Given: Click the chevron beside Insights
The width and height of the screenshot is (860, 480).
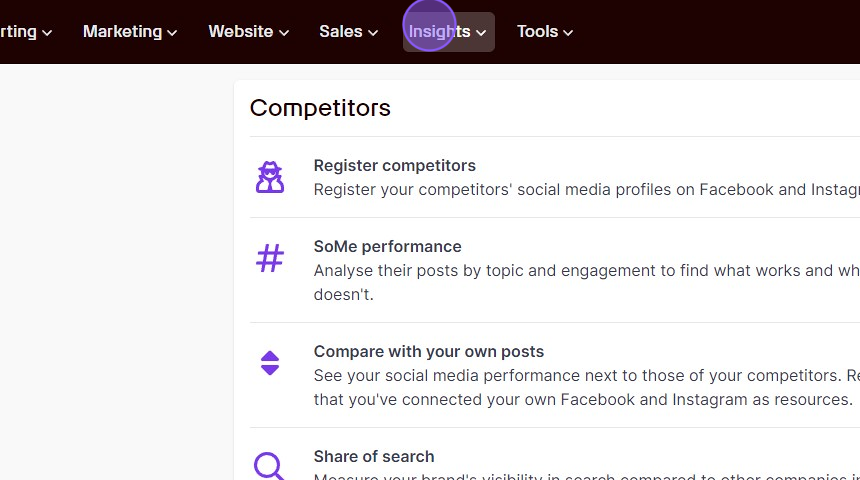Looking at the screenshot, I should pos(481,33).
